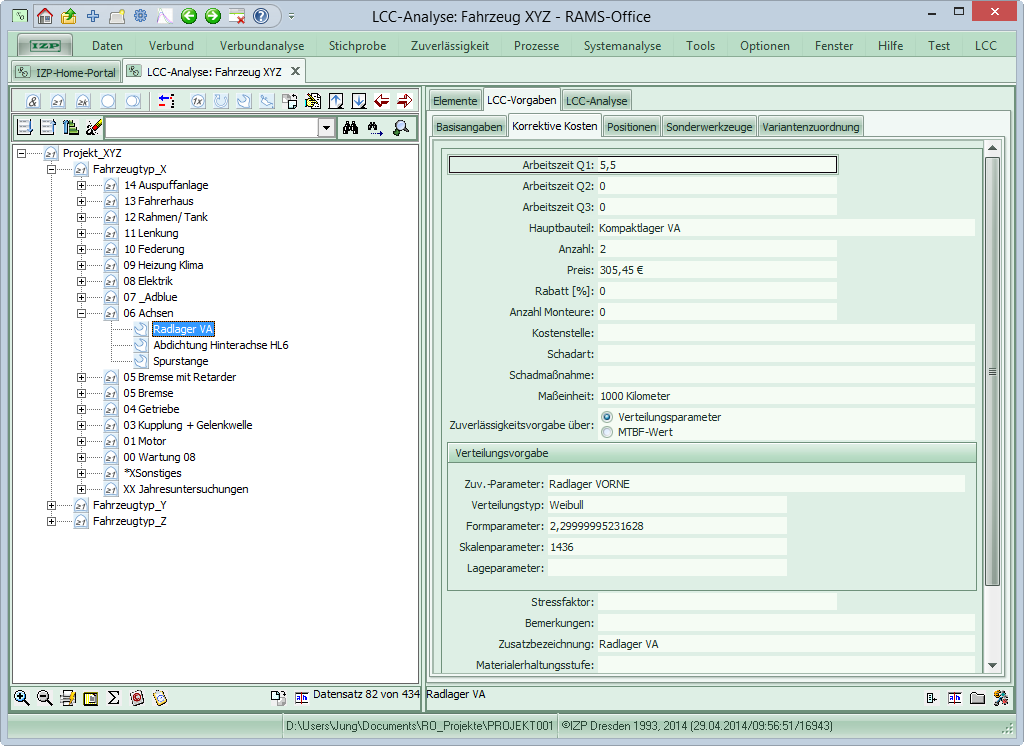Click the red left arrow icon
1024x746 pixels.
tap(381, 101)
